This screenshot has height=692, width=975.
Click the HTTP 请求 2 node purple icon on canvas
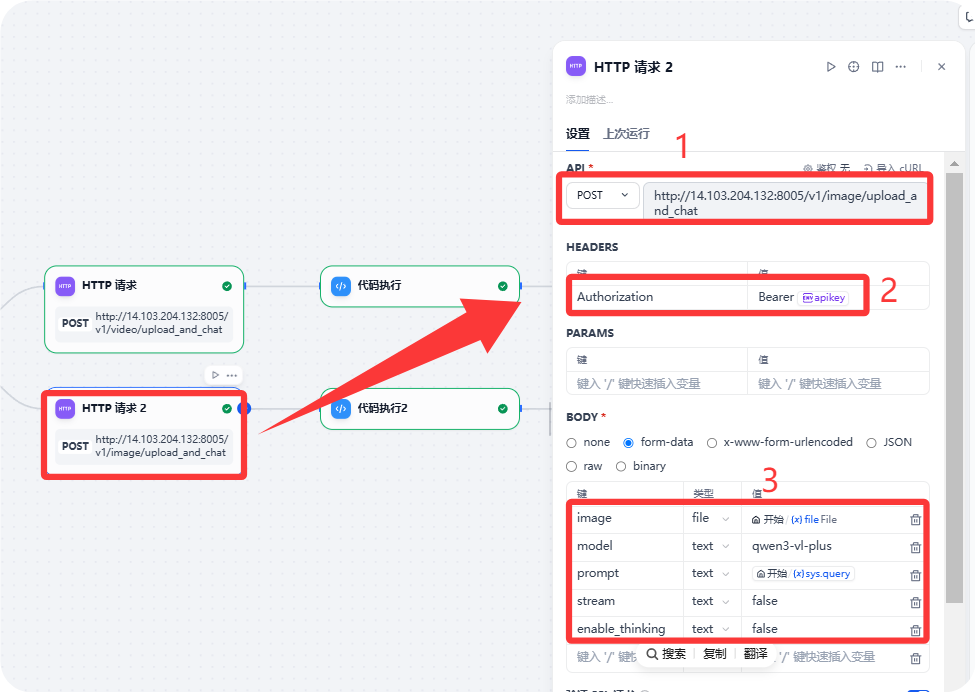coord(65,408)
